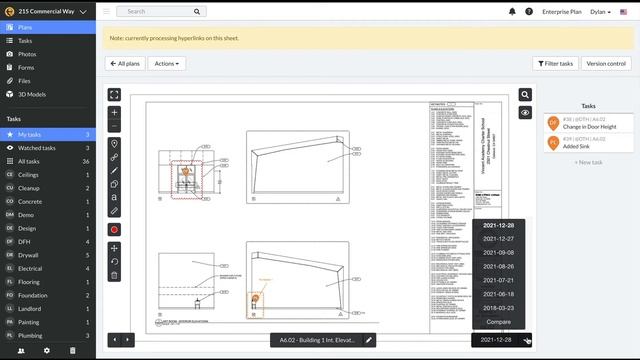The height and width of the screenshot is (360, 640).
Task: Open the help question mark
Action: tap(529, 12)
